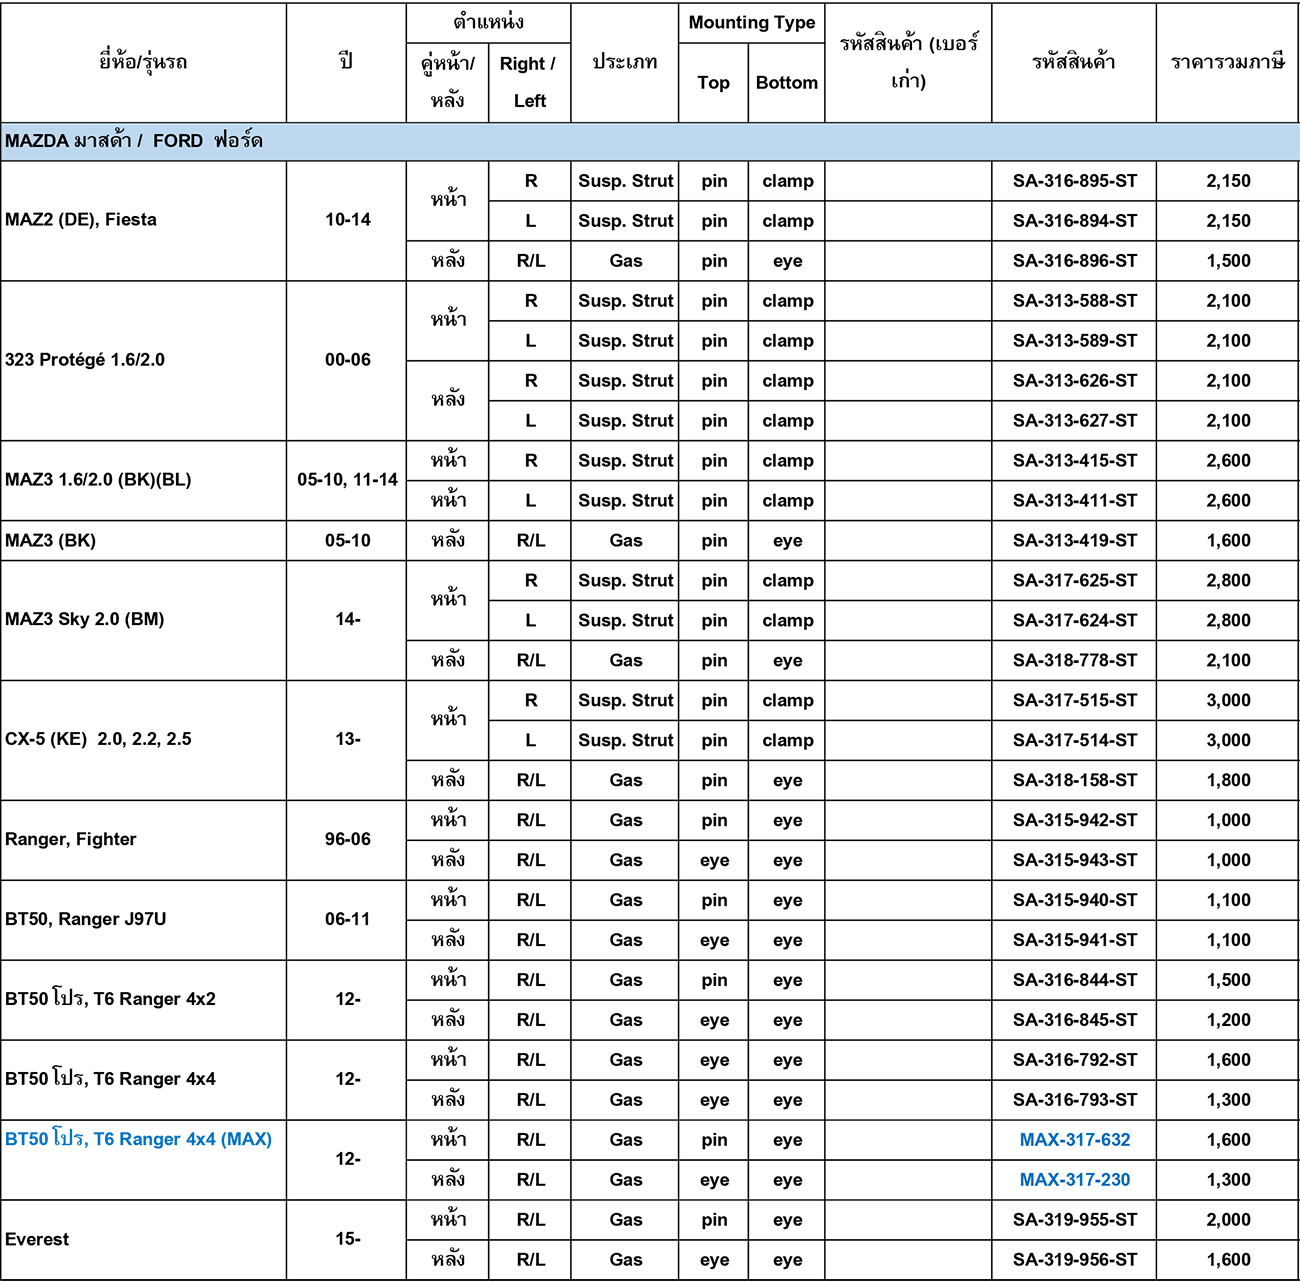Image resolution: width=1300 pixels, height=1284 pixels.
Task: Click product code SA-313-588-ST
Action: click(x=1074, y=301)
